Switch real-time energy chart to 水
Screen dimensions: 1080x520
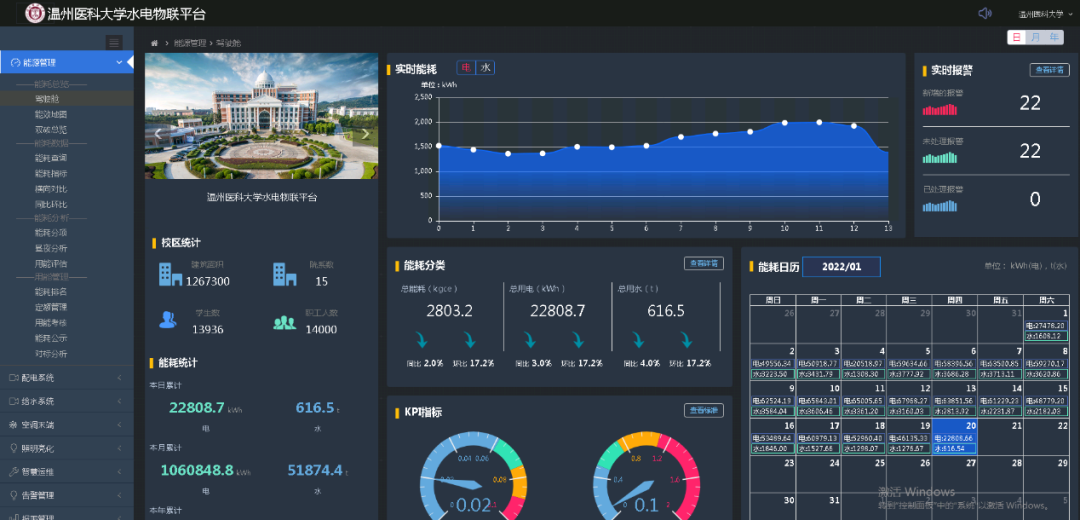485,67
